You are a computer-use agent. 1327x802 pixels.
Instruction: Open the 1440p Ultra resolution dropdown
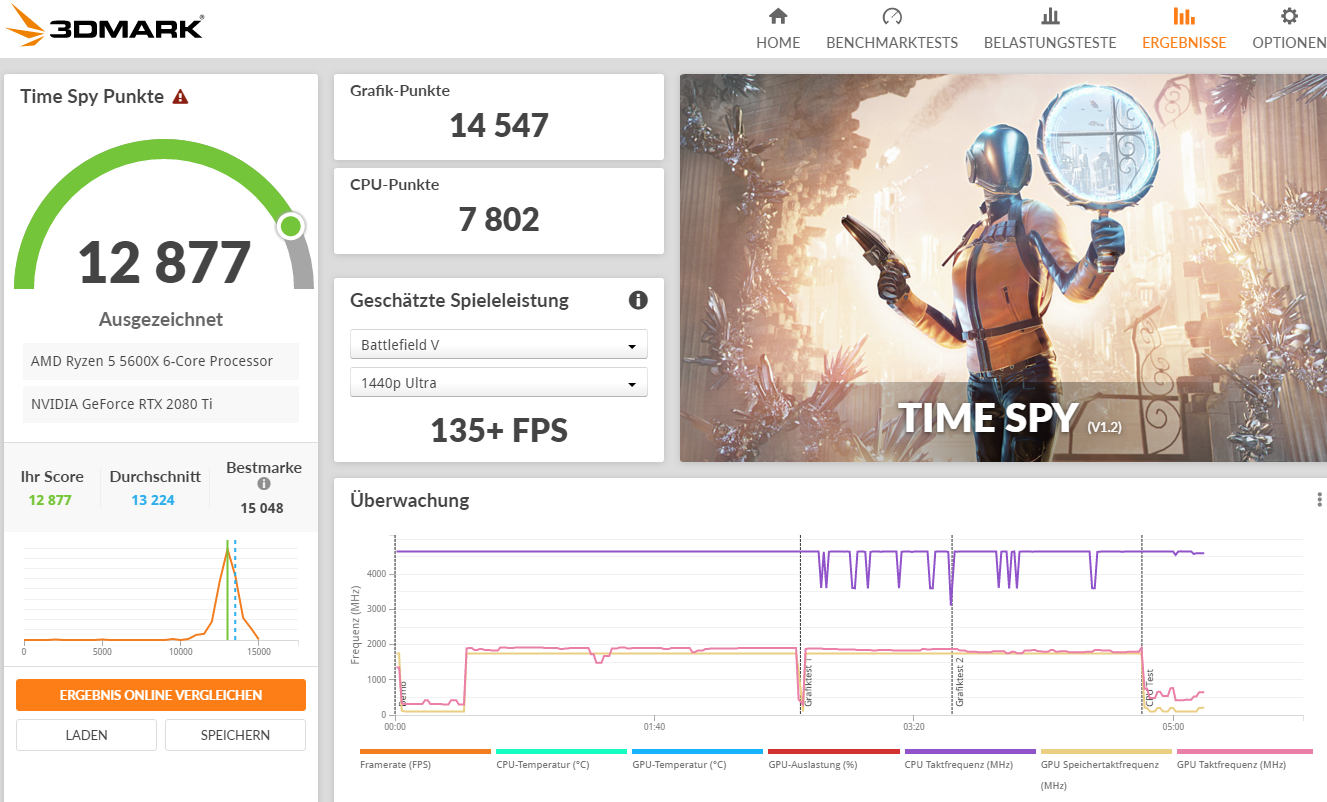coord(499,383)
